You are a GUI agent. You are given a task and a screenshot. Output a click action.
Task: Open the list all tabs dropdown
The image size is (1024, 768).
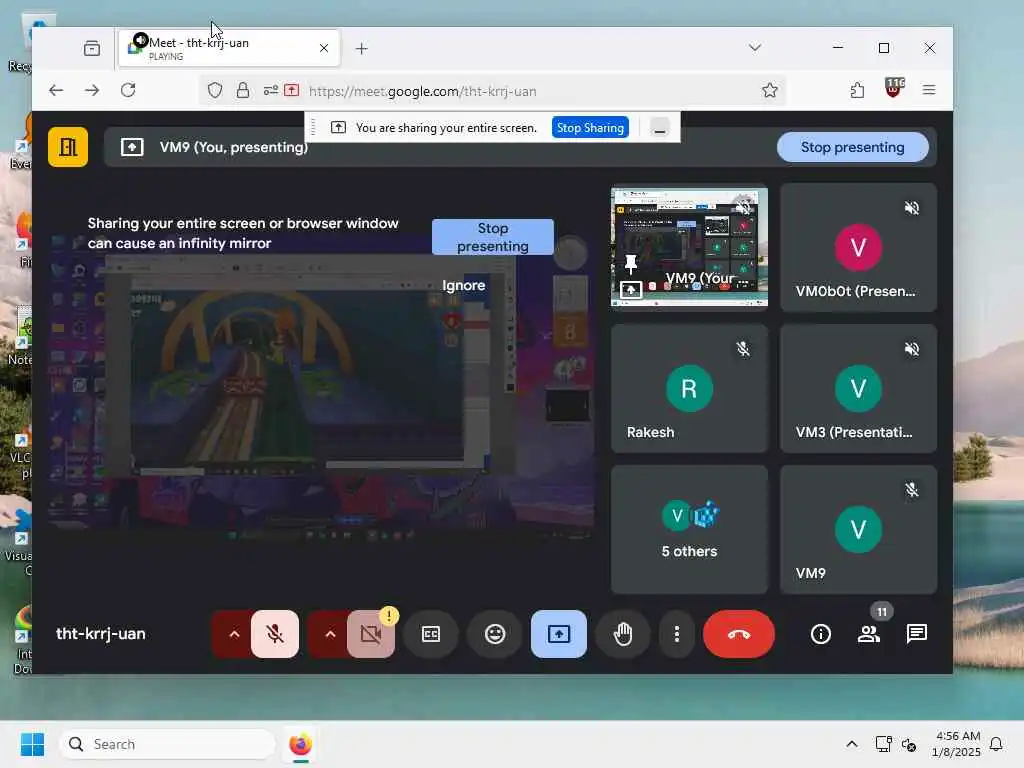pos(755,48)
